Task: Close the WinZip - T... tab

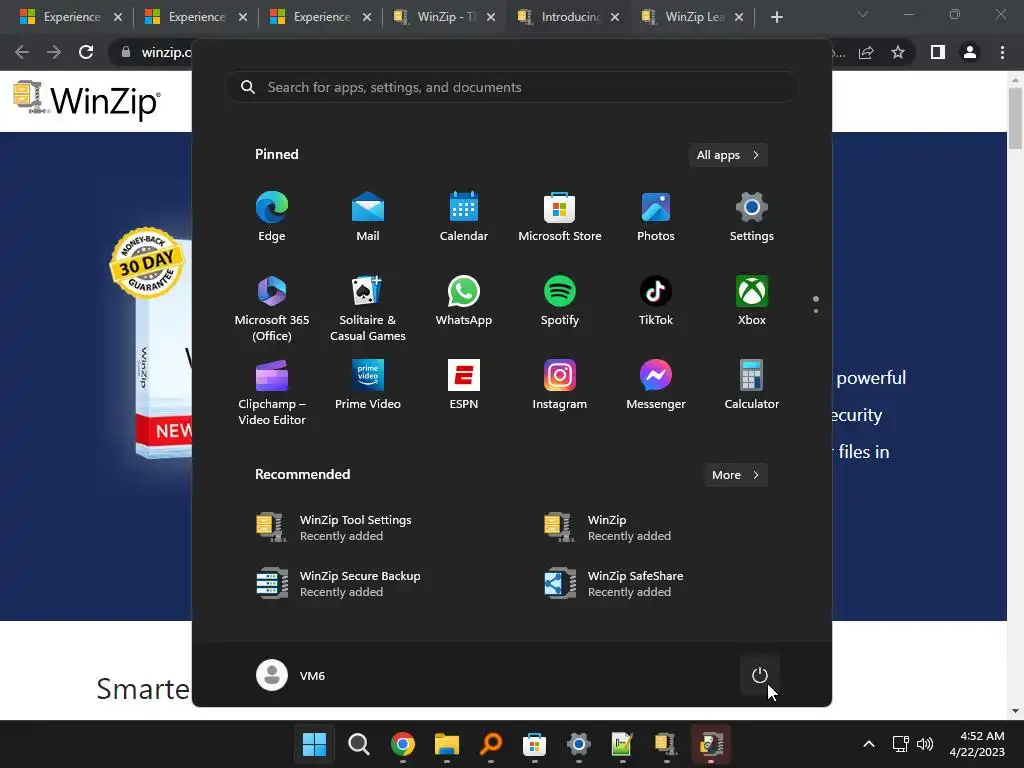Action: (x=491, y=17)
